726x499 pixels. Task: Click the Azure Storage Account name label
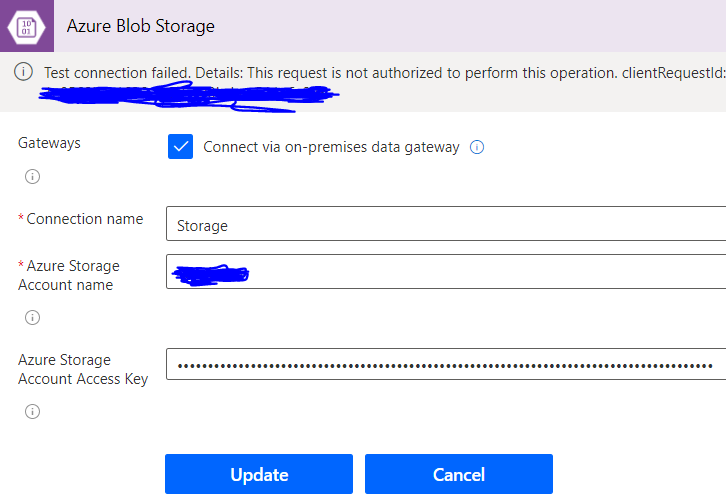(x=72, y=275)
